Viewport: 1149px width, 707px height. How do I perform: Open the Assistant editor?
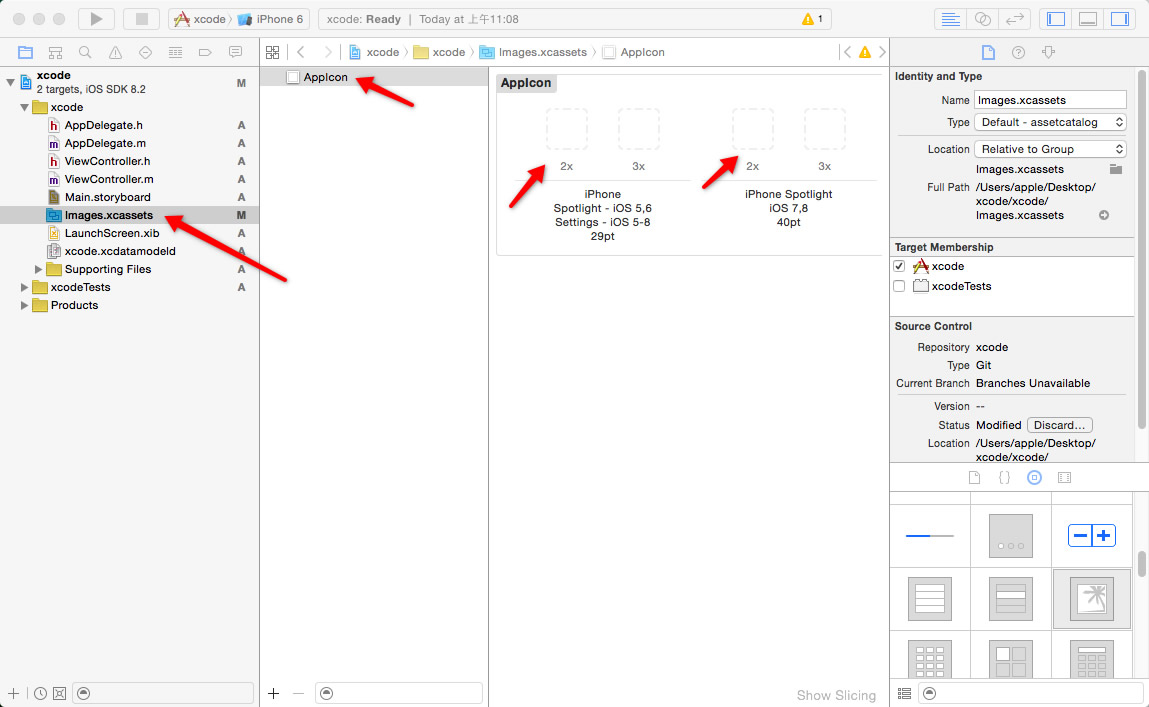click(983, 19)
